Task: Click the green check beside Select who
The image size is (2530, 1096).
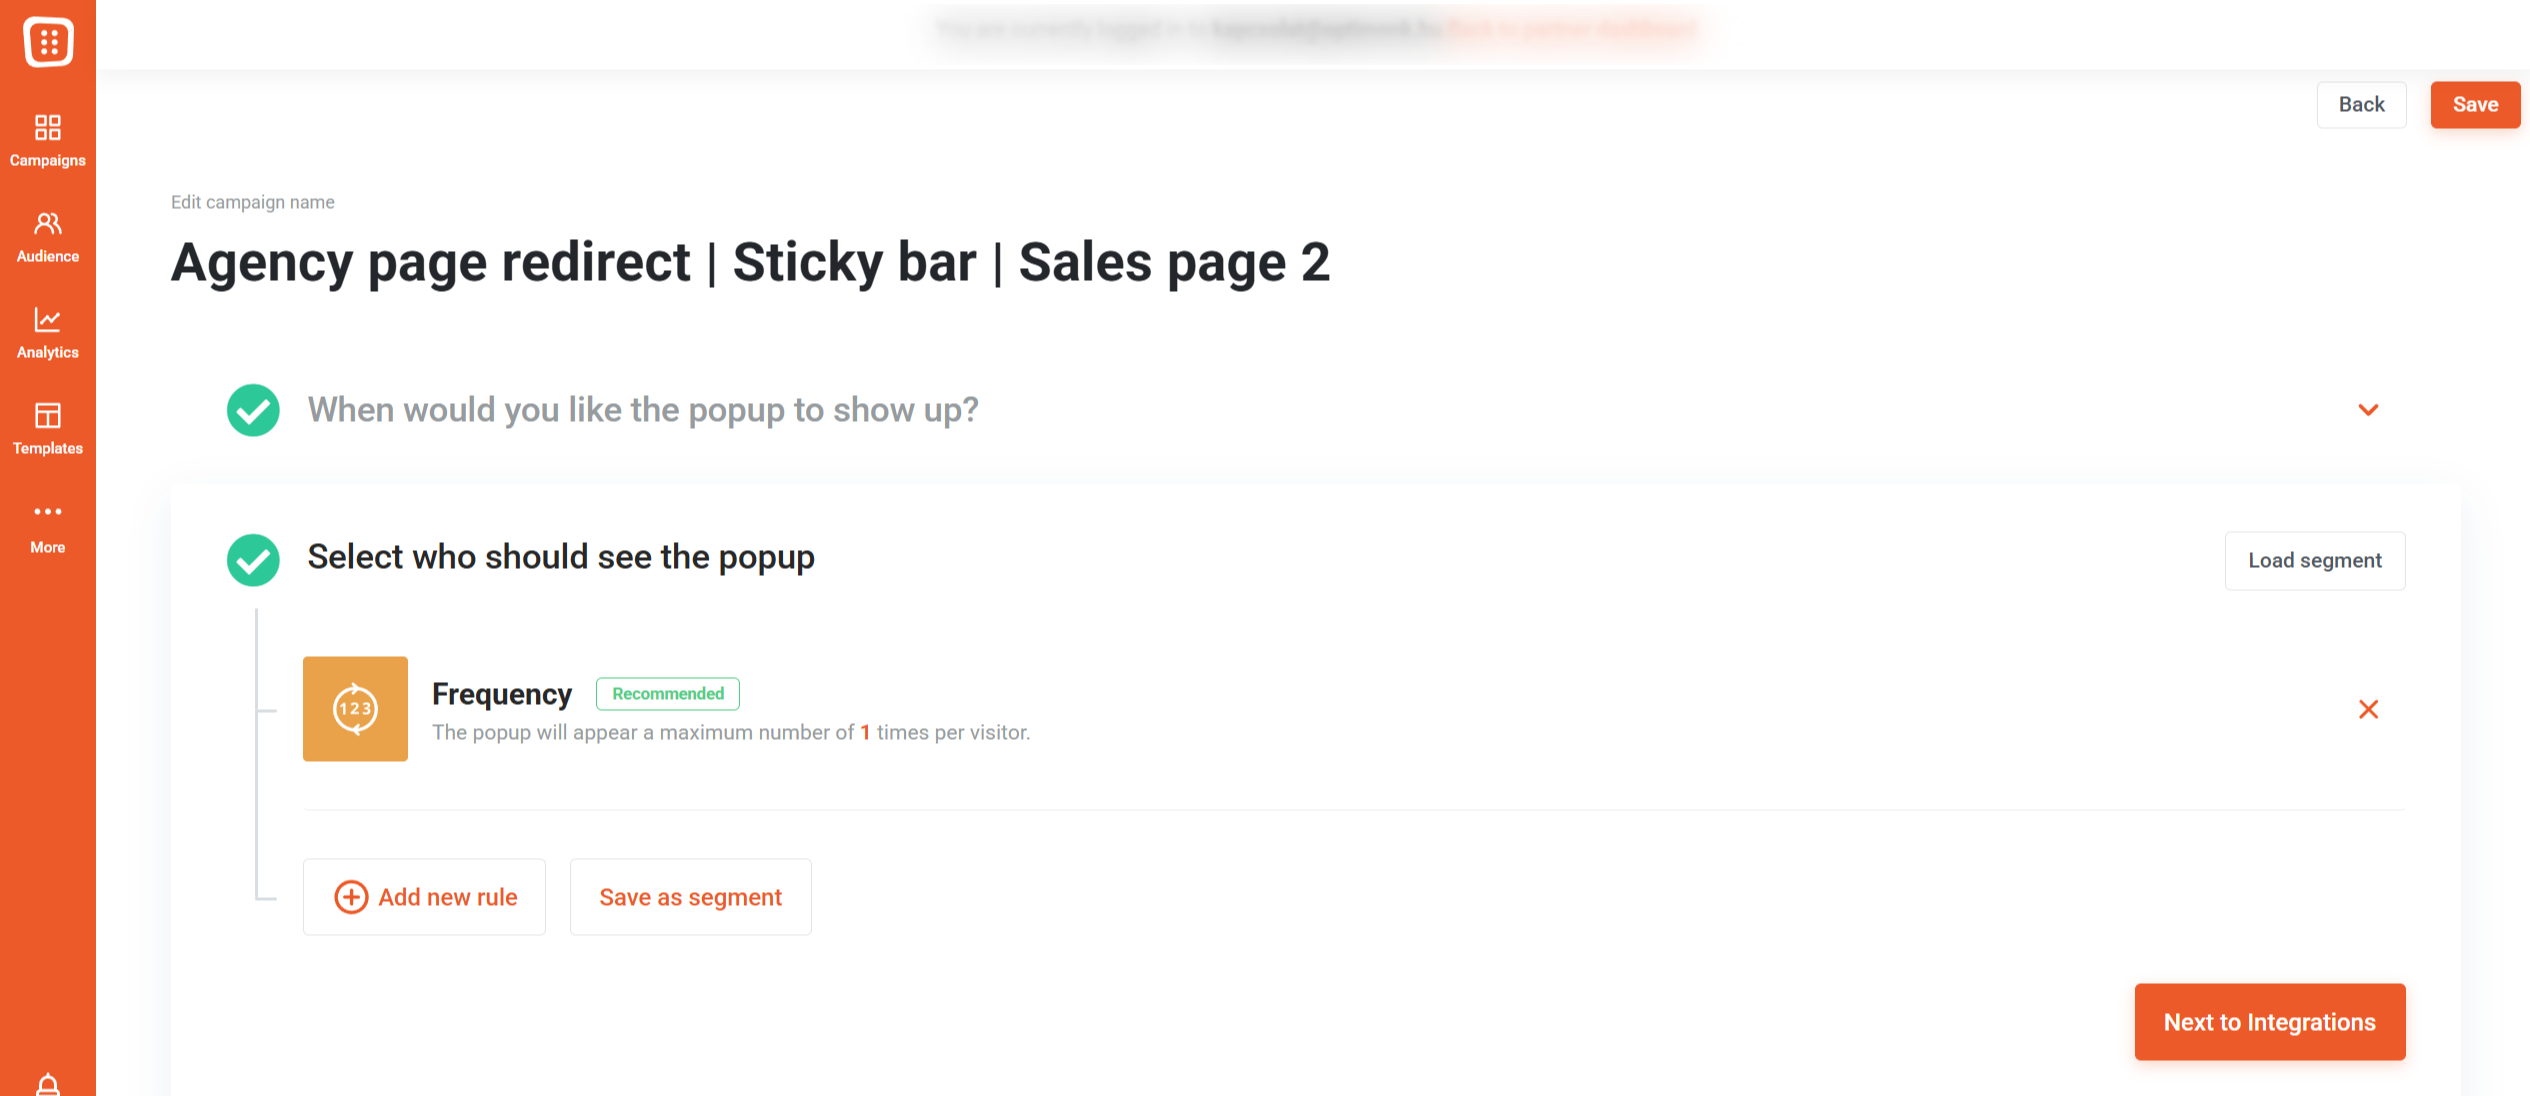Action: click(x=253, y=560)
